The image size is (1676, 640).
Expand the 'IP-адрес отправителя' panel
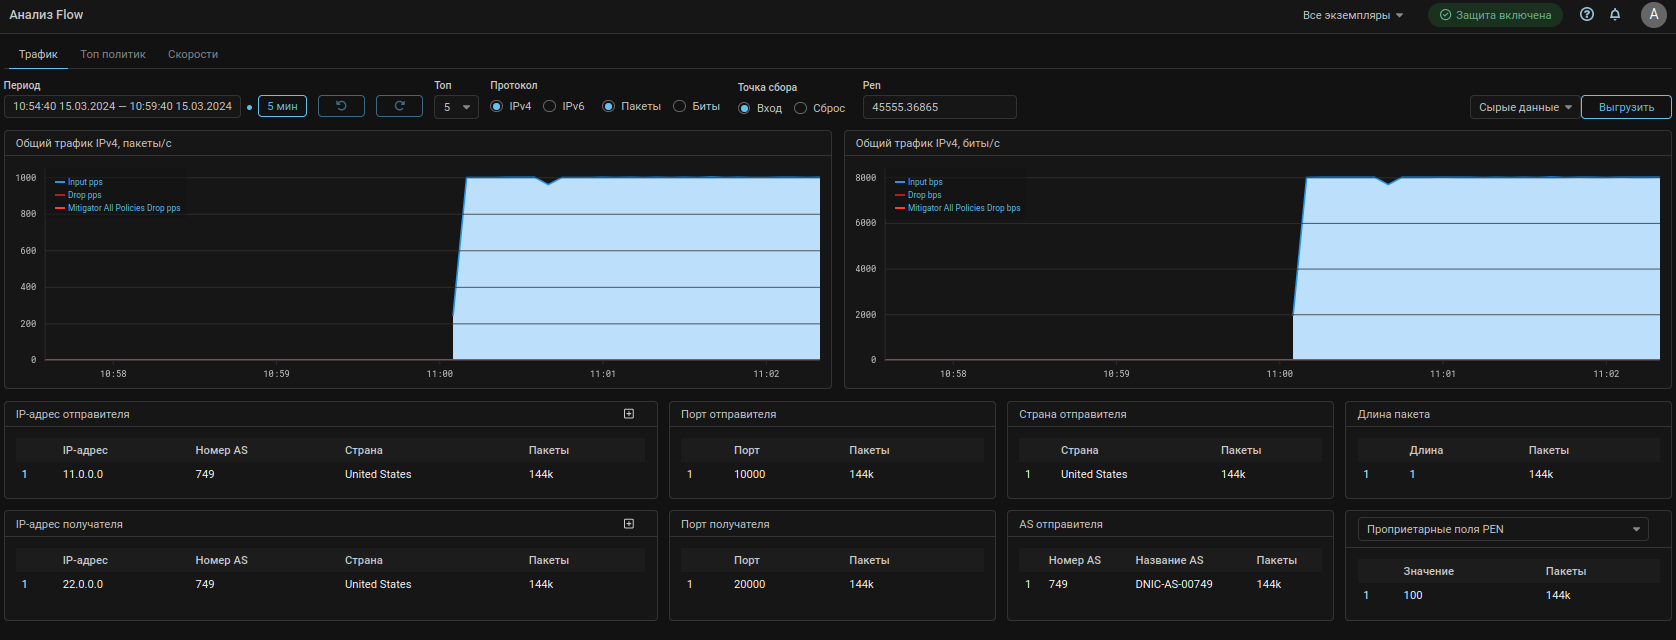[629, 414]
